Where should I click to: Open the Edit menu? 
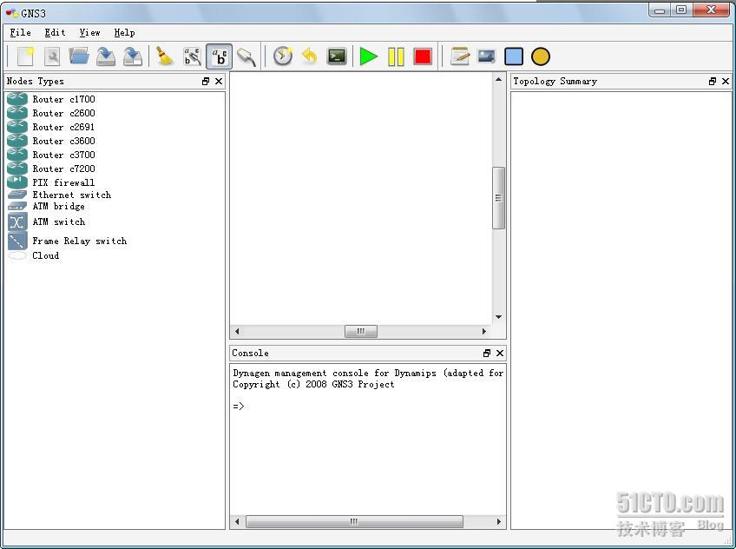[55, 33]
